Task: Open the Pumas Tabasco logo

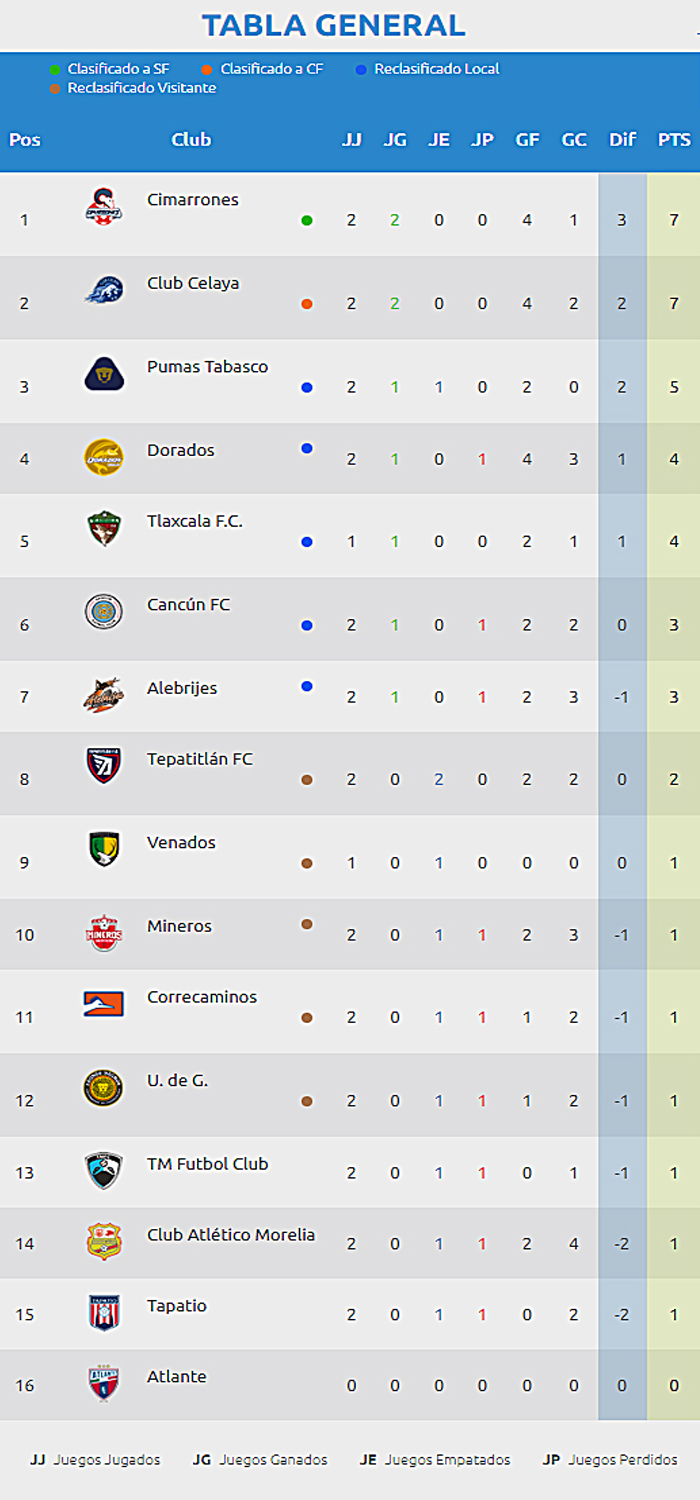Action: coord(103,373)
